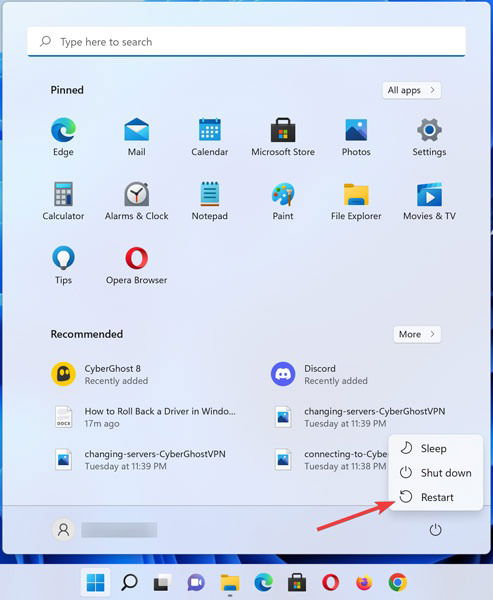Image resolution: width=493 pixels, height=600 pixels.
Task: Click the Type here to search field
Action: 246,41
